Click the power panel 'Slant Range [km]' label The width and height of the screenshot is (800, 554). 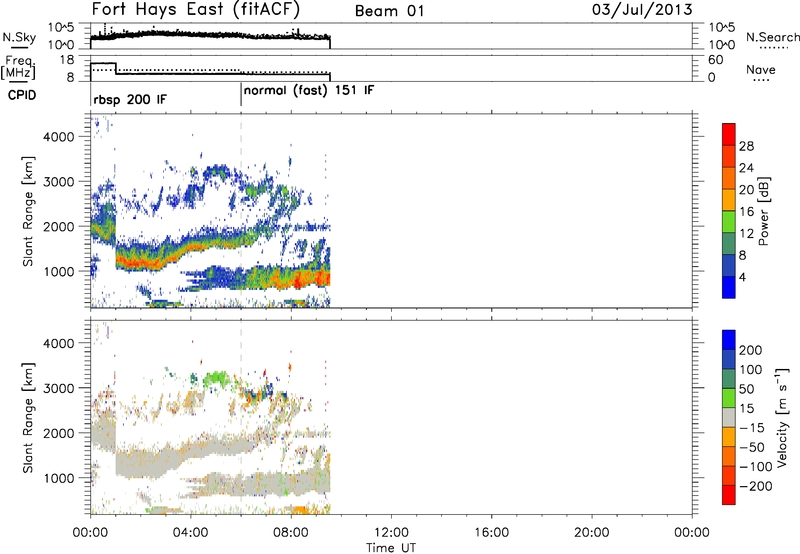pyautogui.click(x=28, y=212)
